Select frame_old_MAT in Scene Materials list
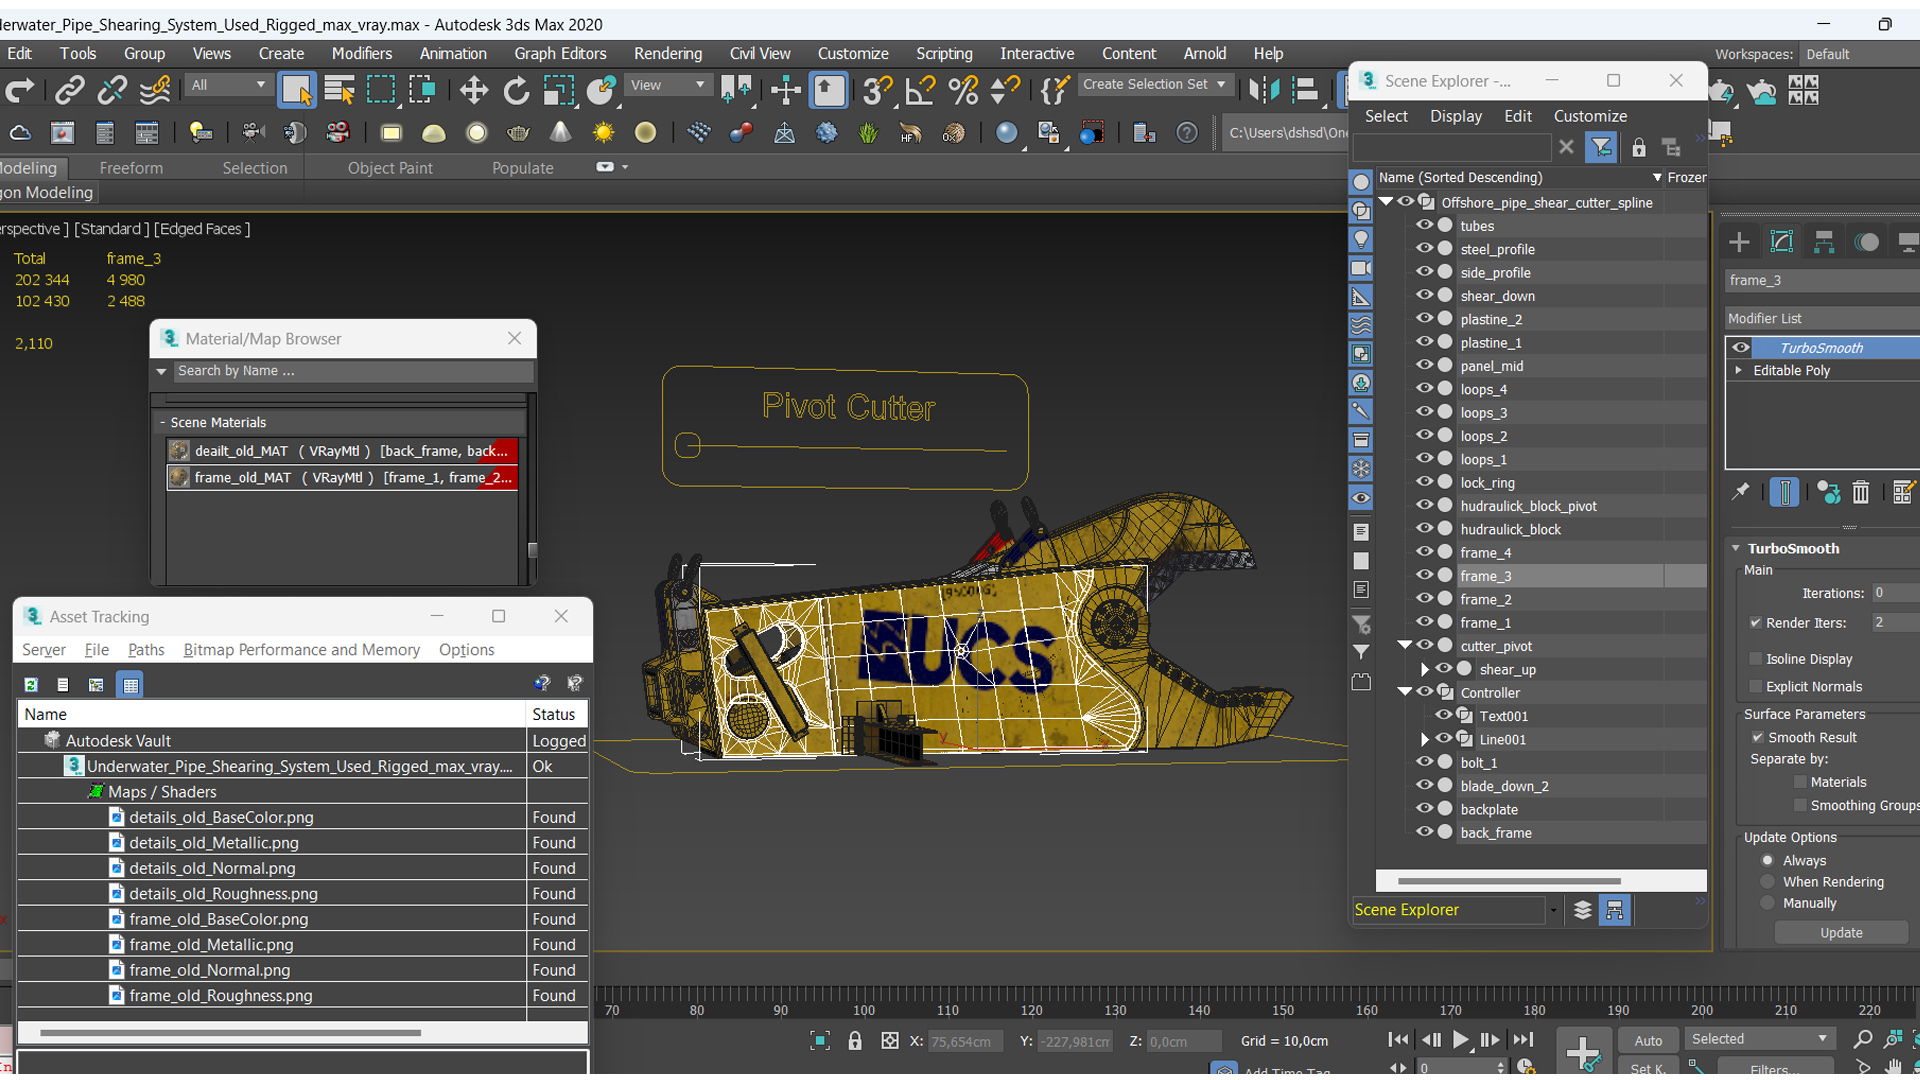1920x1080 pixels. tap(343, 477)
